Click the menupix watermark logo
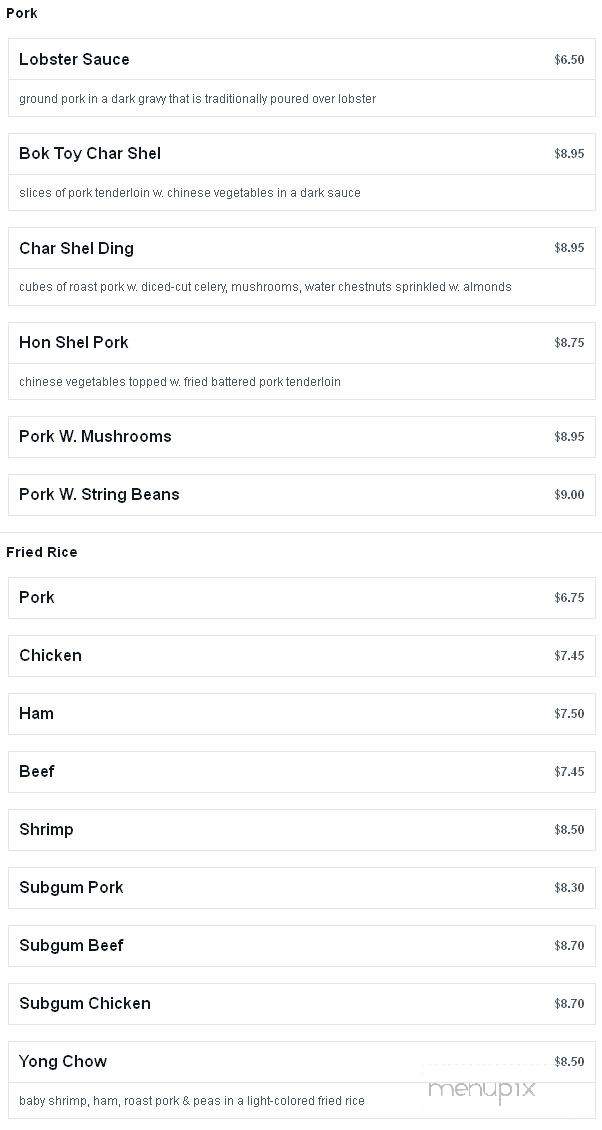The height and width of the screenshot is (1130, 602). 482,1089
